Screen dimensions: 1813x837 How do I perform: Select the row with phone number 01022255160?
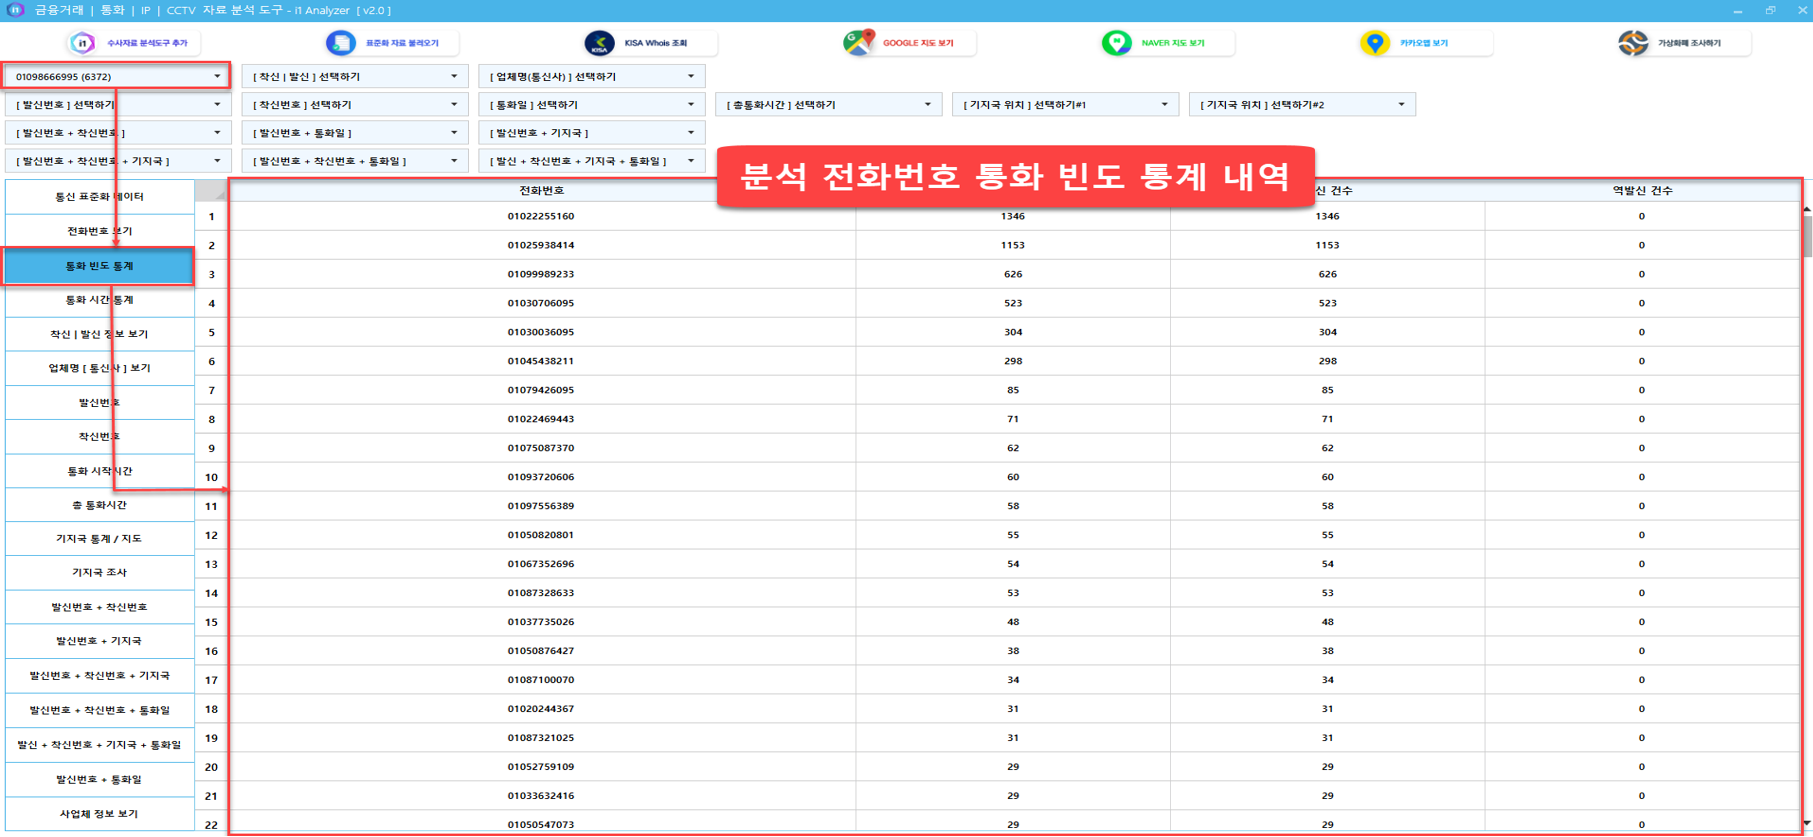pos(541,216)
